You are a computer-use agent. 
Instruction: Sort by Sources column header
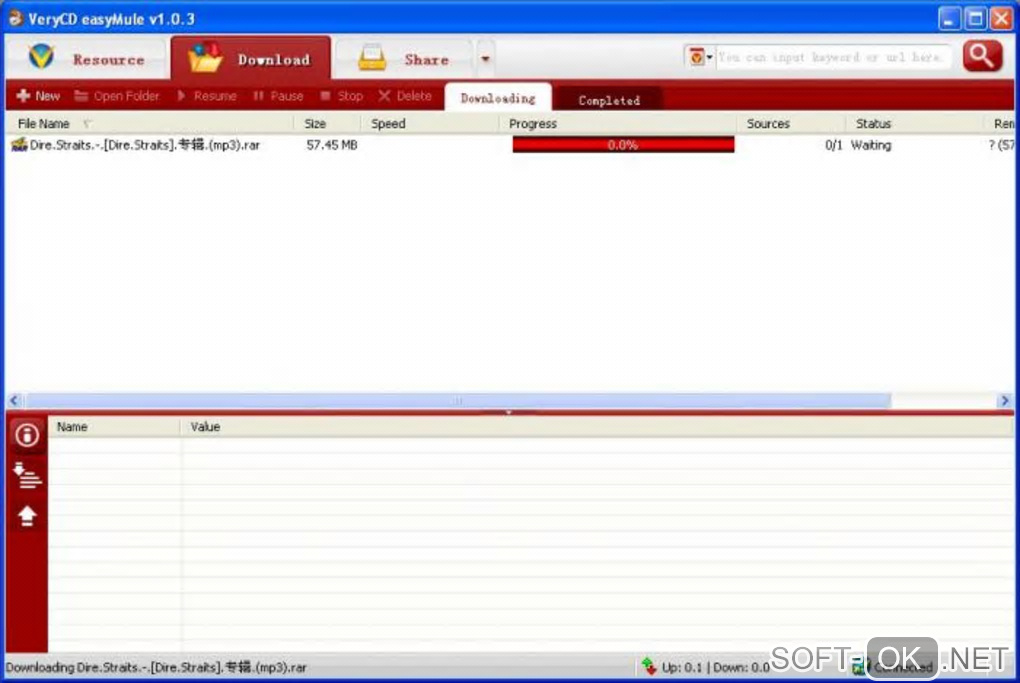coord(791,124)
